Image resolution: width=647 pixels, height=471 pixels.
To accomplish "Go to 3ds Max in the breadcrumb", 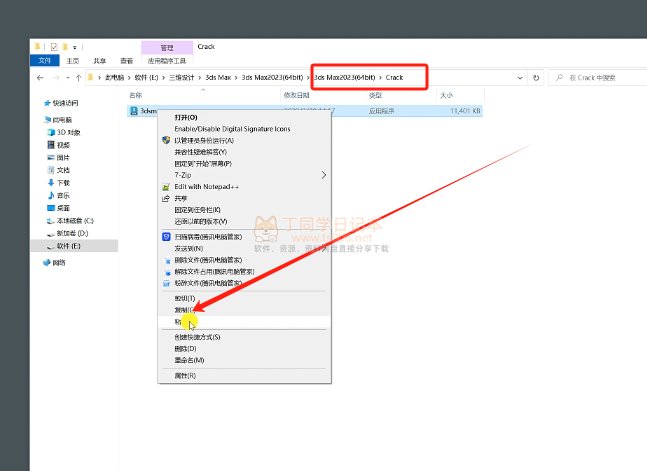I will (x=218, y=78).
